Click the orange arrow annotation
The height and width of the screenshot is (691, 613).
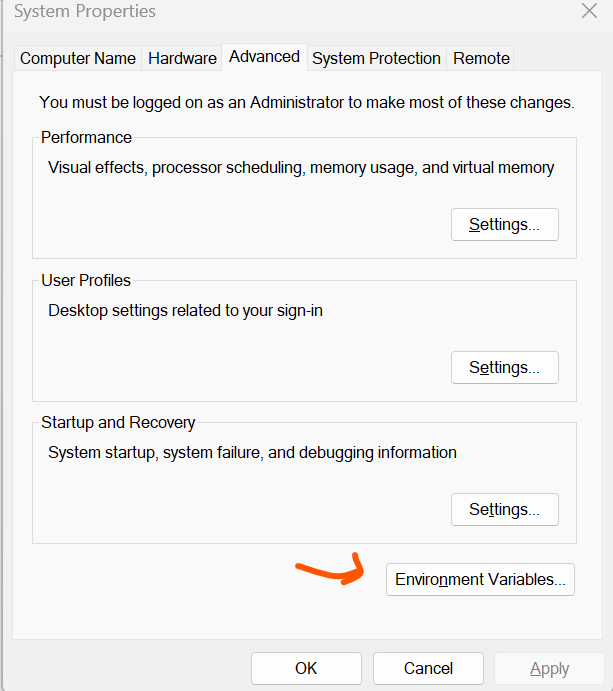click(x=330, y=573)
